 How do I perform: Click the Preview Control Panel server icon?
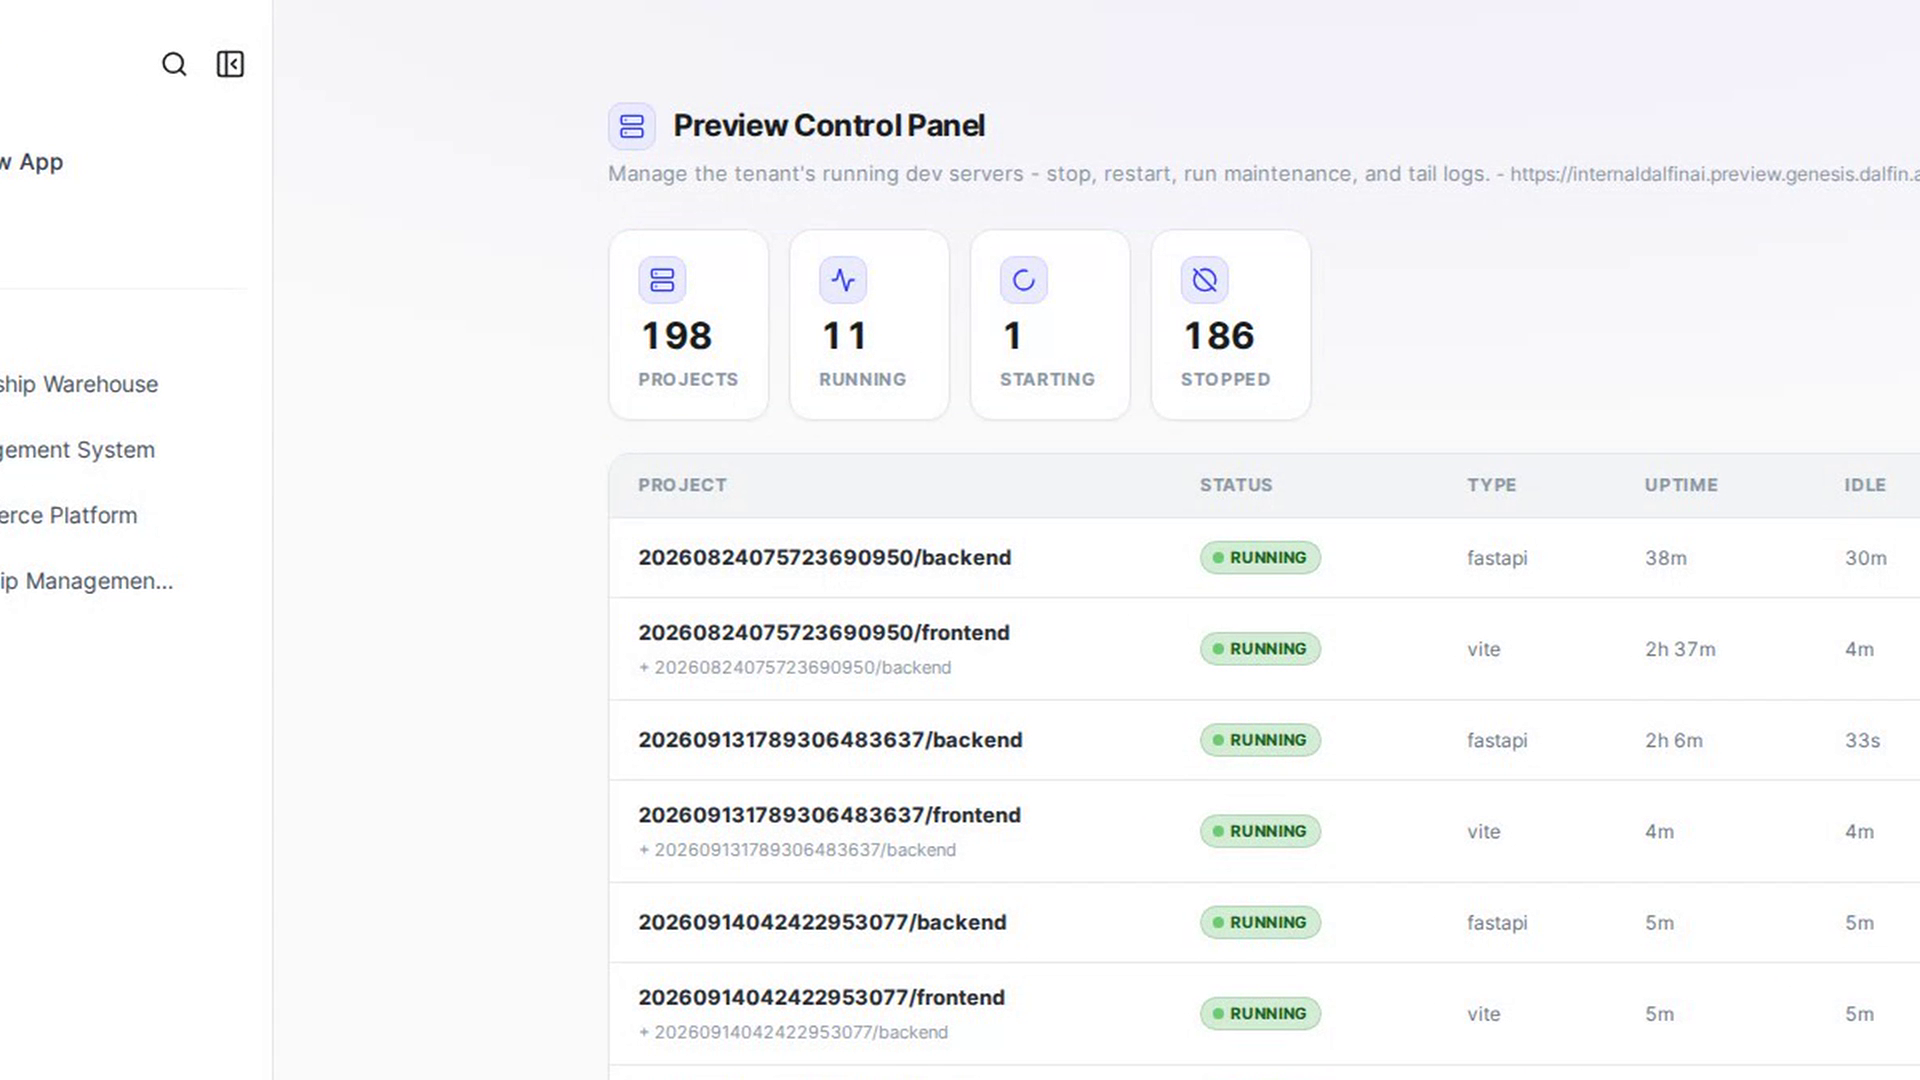[632, 126]
